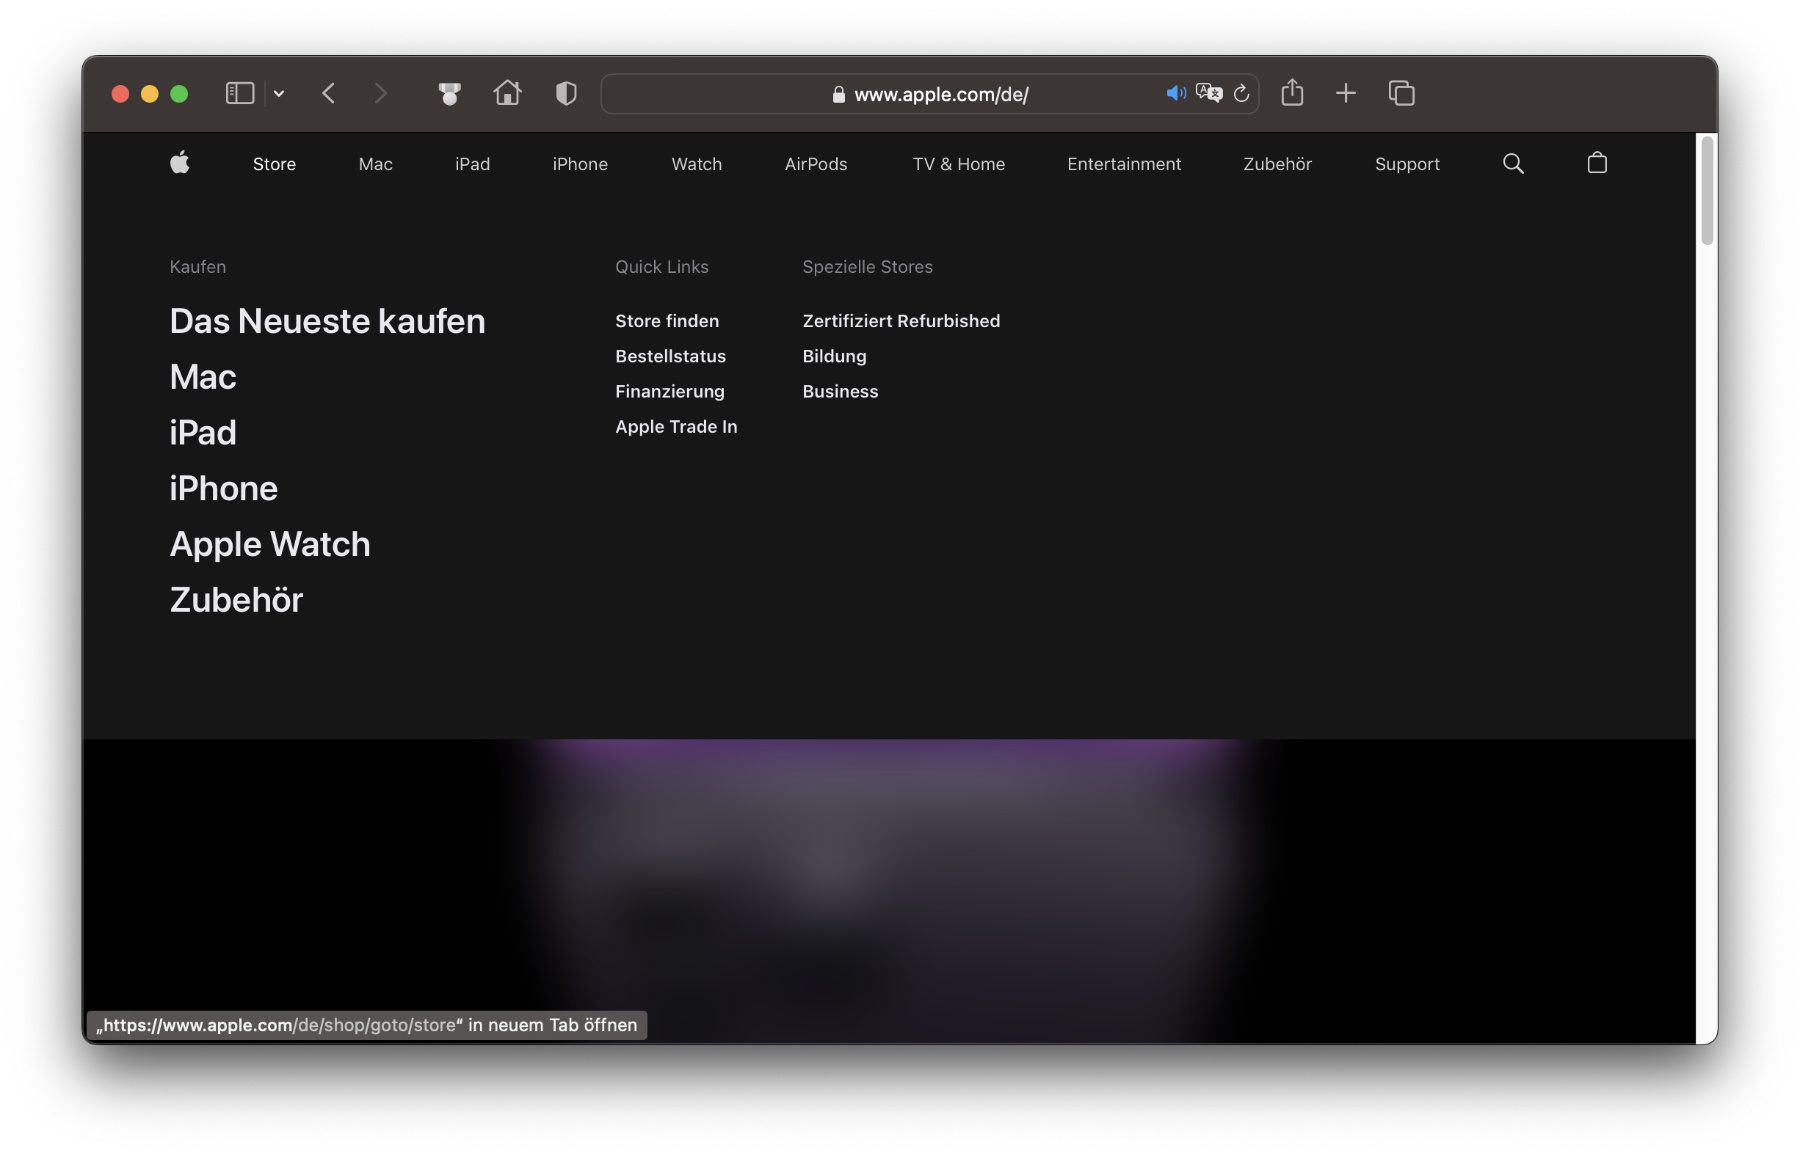Open the Business store link
This screenshot has height=1153, width=1800.
click(840, 391)
